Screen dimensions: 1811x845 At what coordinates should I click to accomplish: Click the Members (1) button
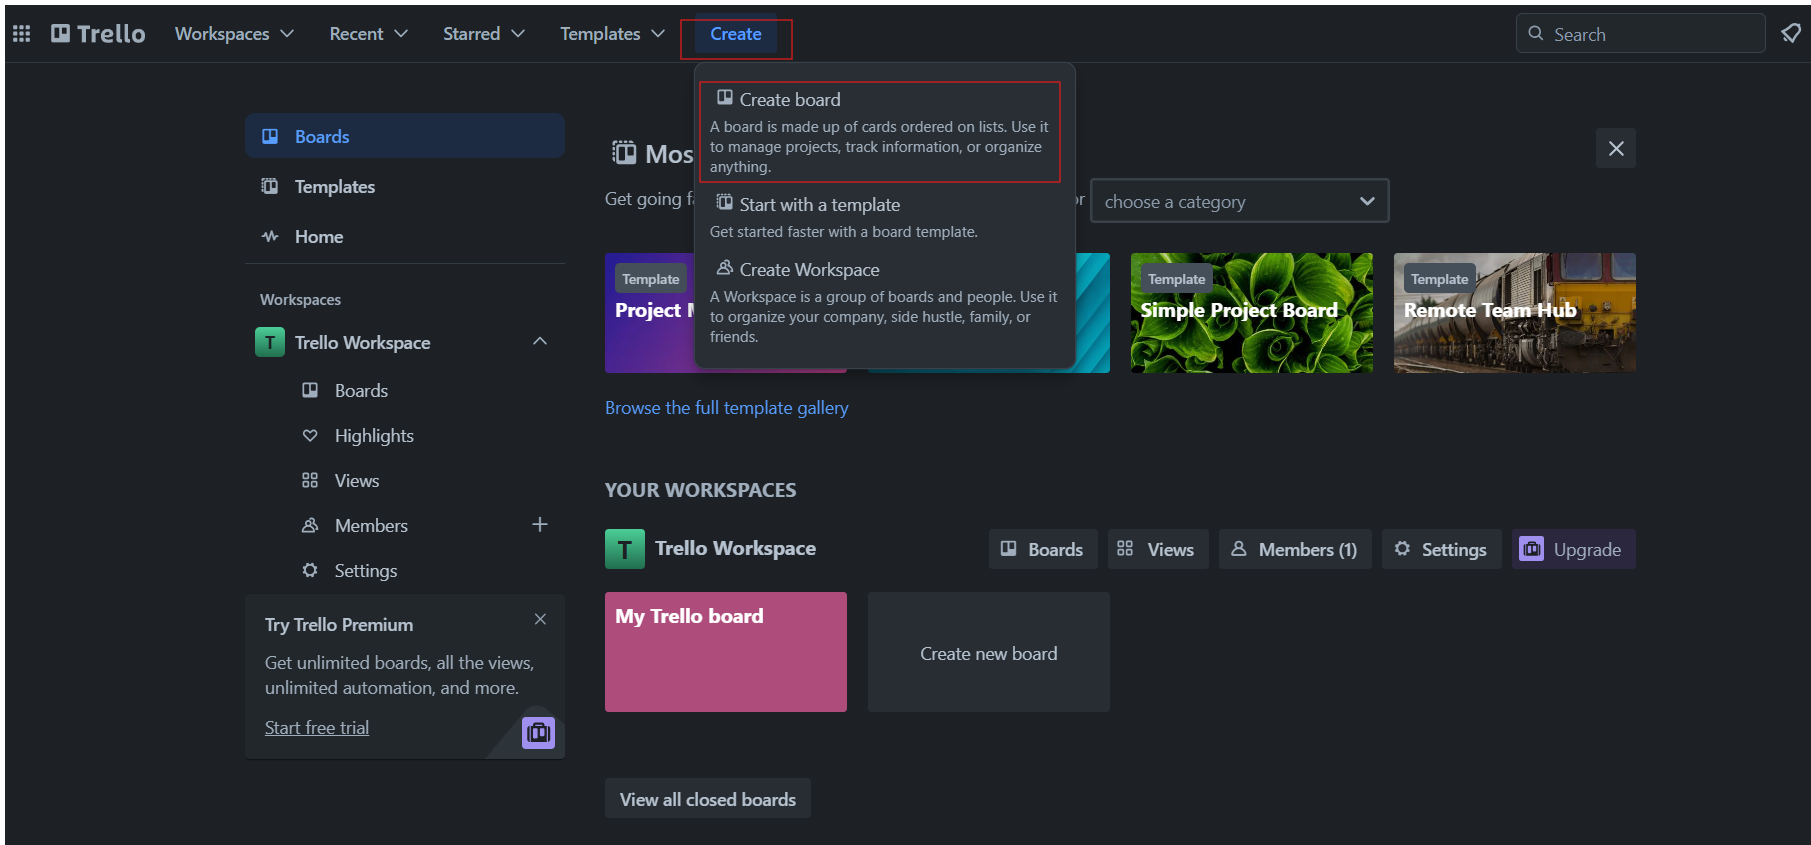tap(1295, 549)
